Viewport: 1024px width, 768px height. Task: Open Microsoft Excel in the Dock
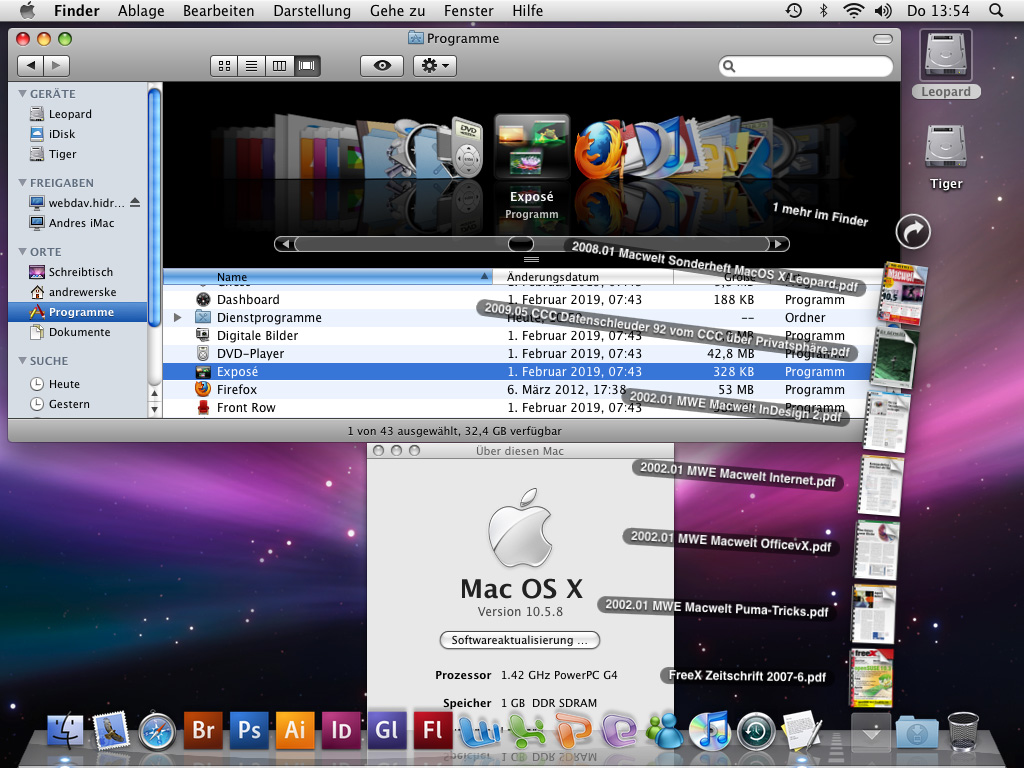(526, 730)
